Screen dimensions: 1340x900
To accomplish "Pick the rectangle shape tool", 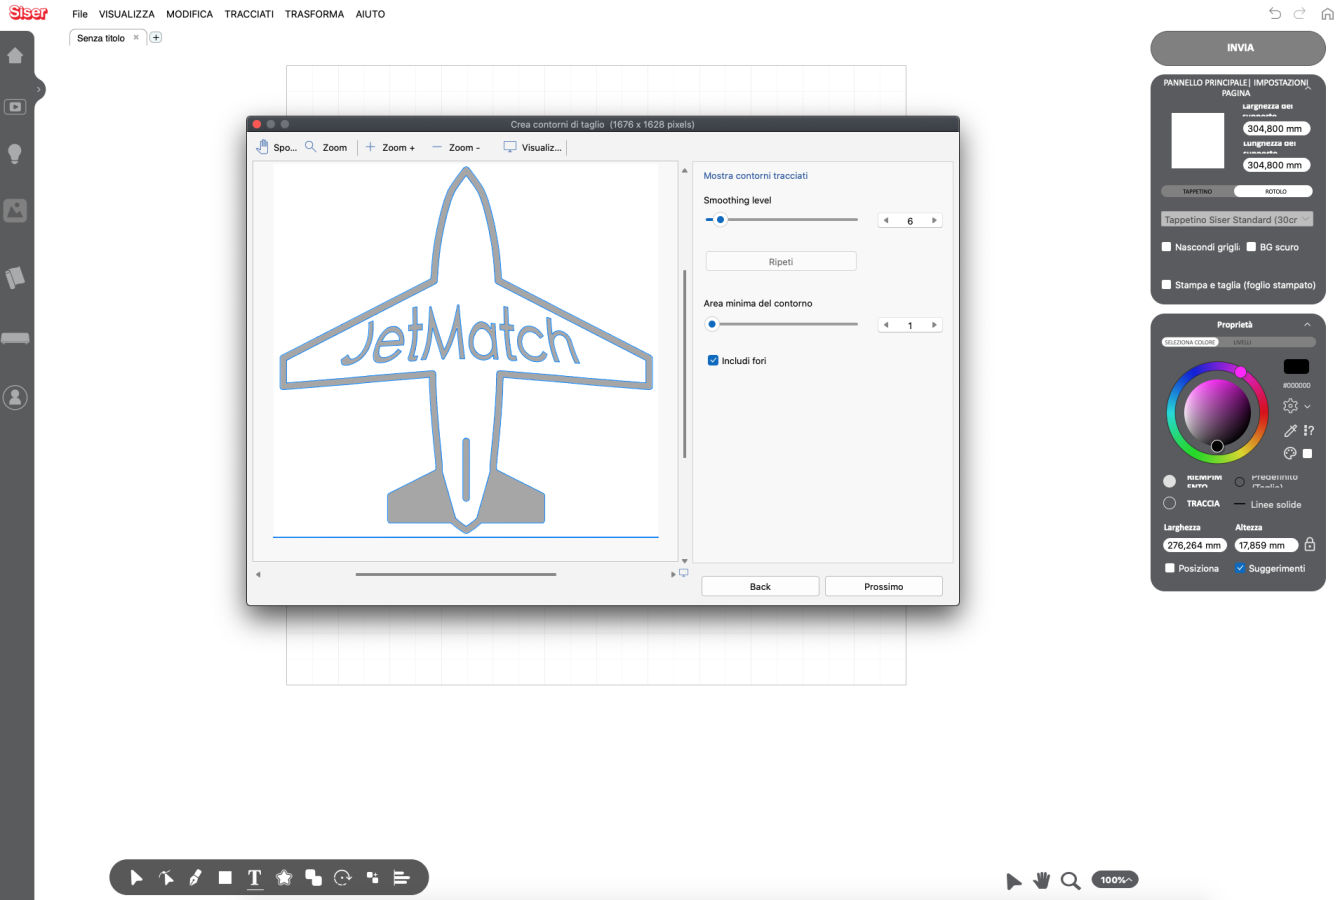I will point(225,878).
